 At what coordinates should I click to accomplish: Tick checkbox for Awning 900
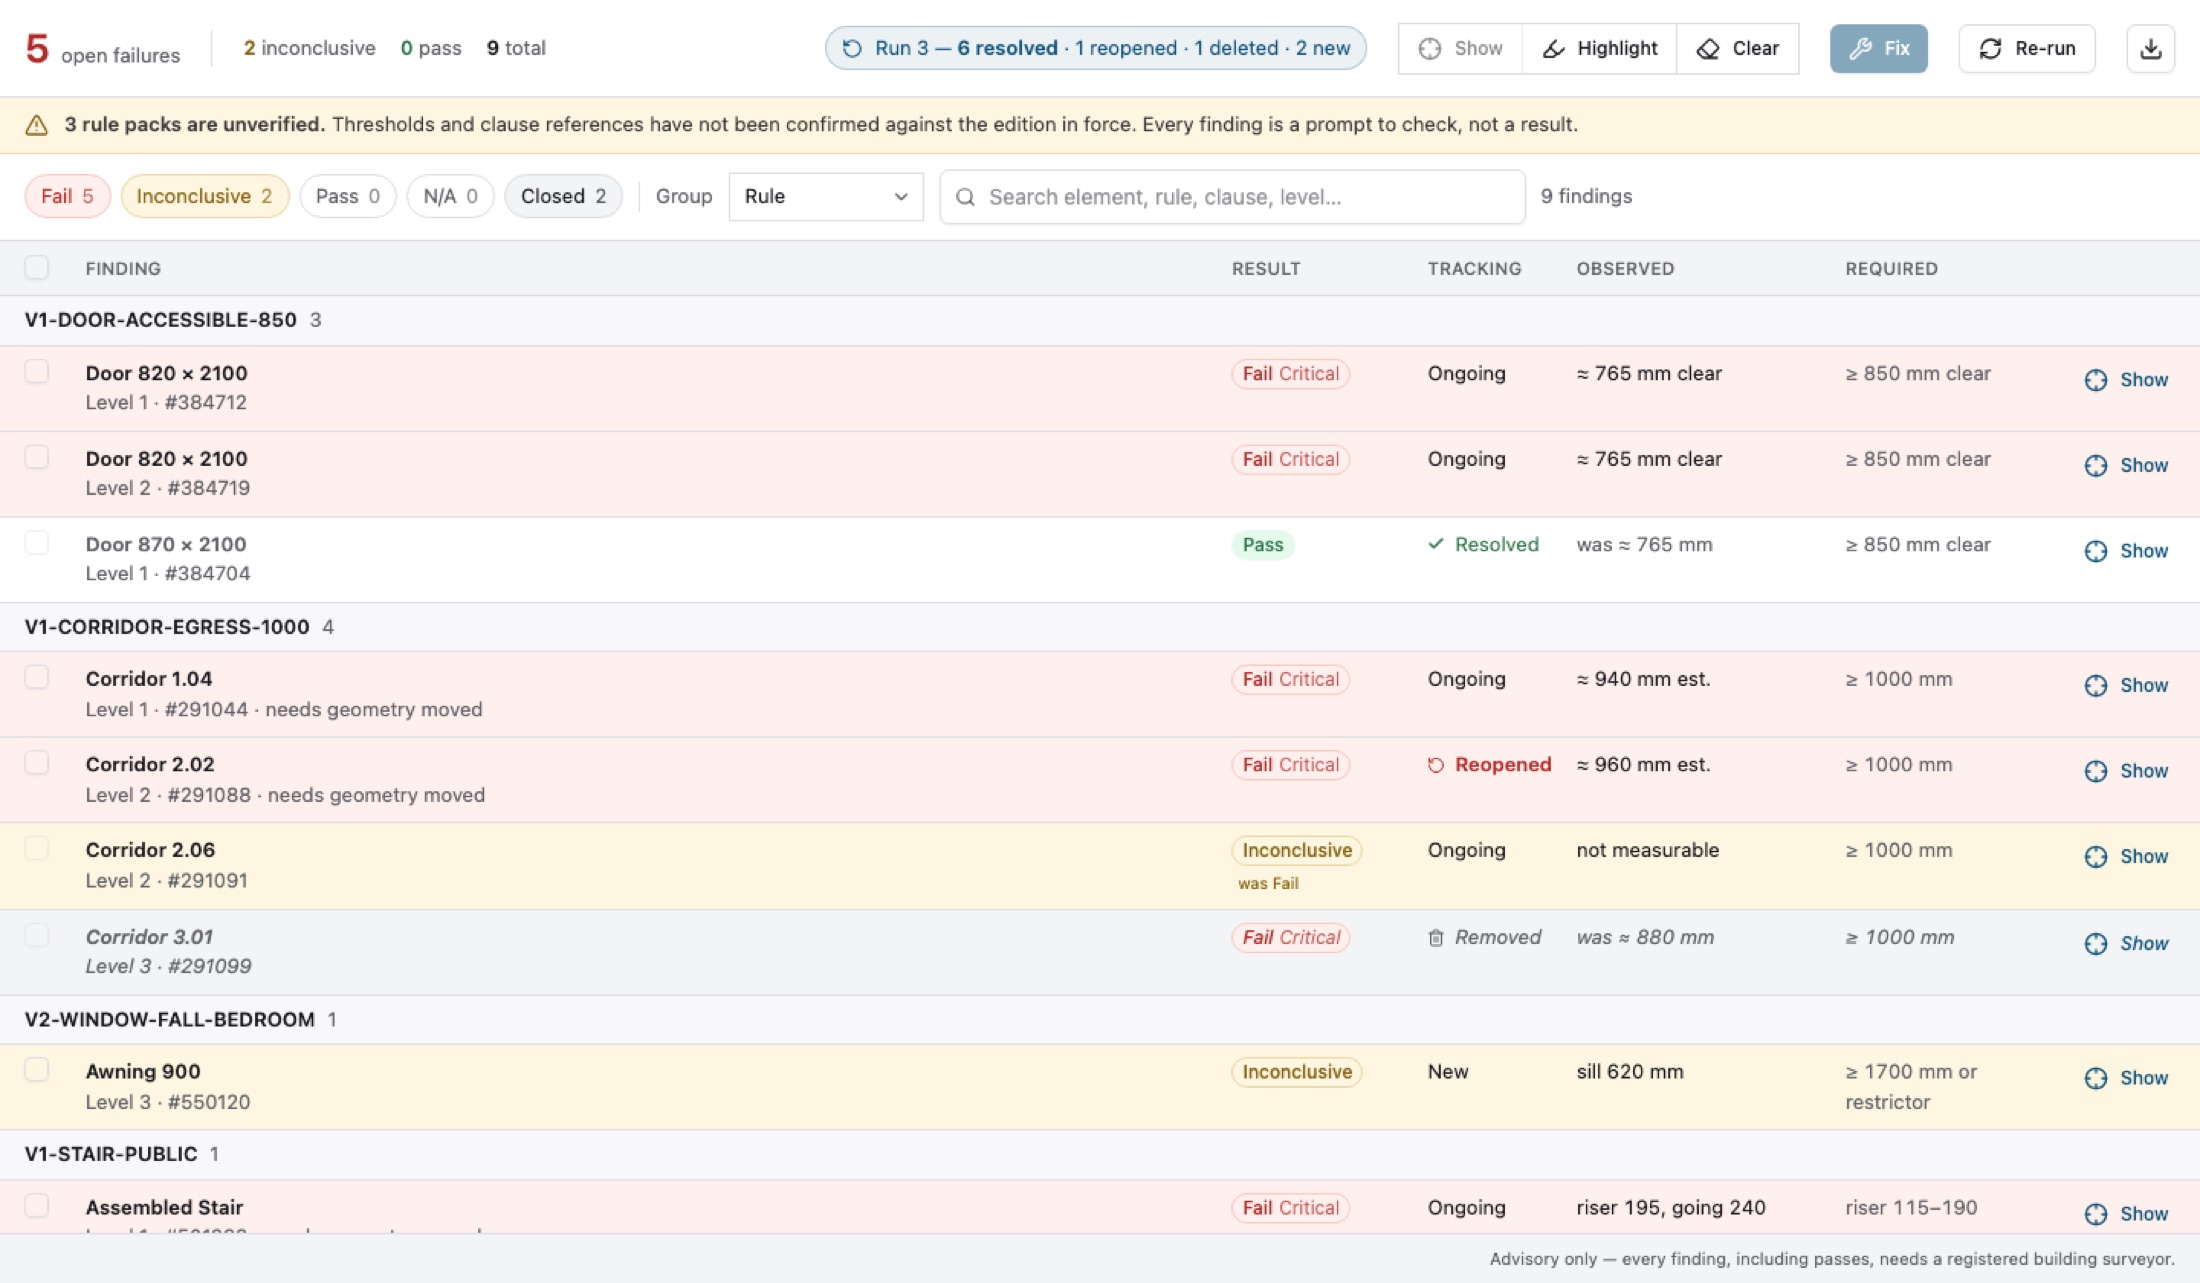(x=37, y=1070)
